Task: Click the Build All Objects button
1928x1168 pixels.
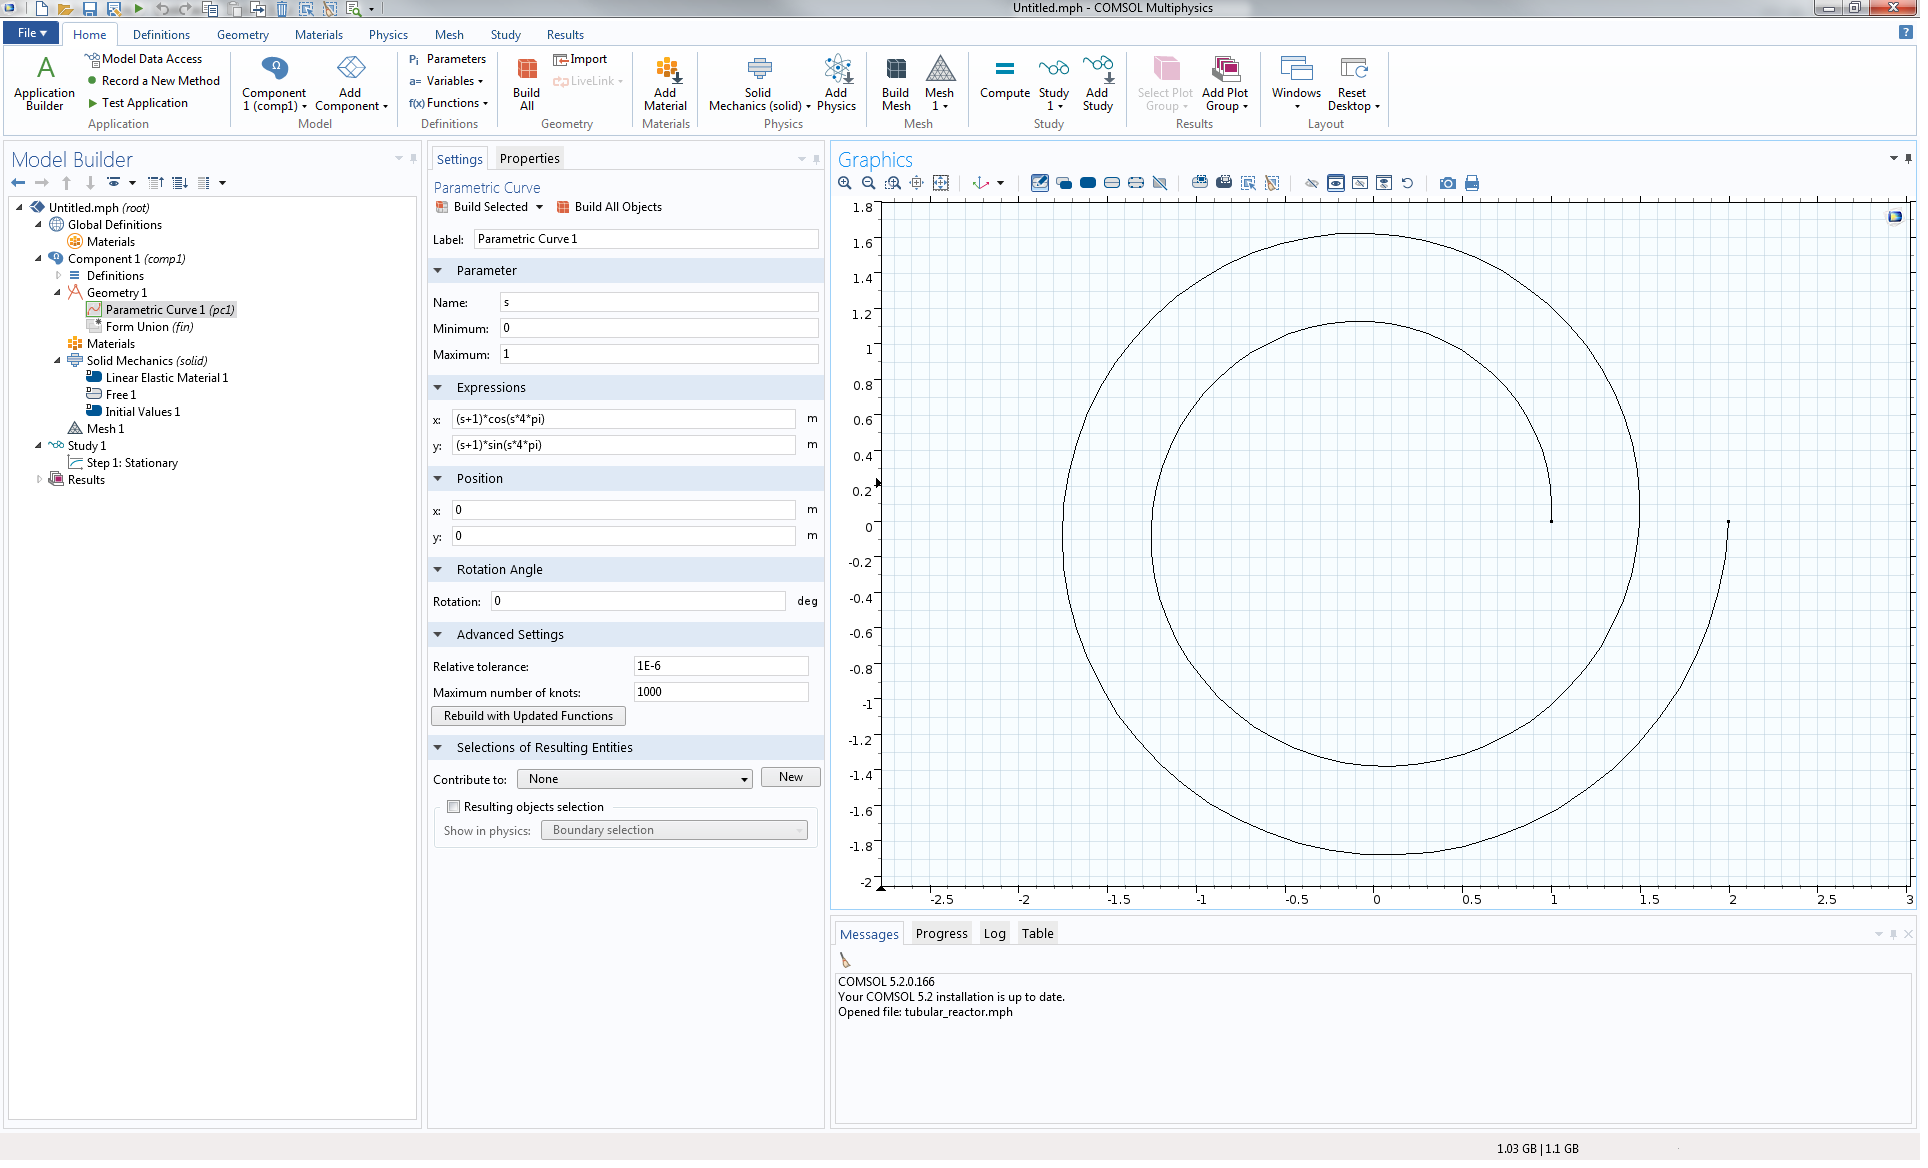Action: (x=609, y=207)
